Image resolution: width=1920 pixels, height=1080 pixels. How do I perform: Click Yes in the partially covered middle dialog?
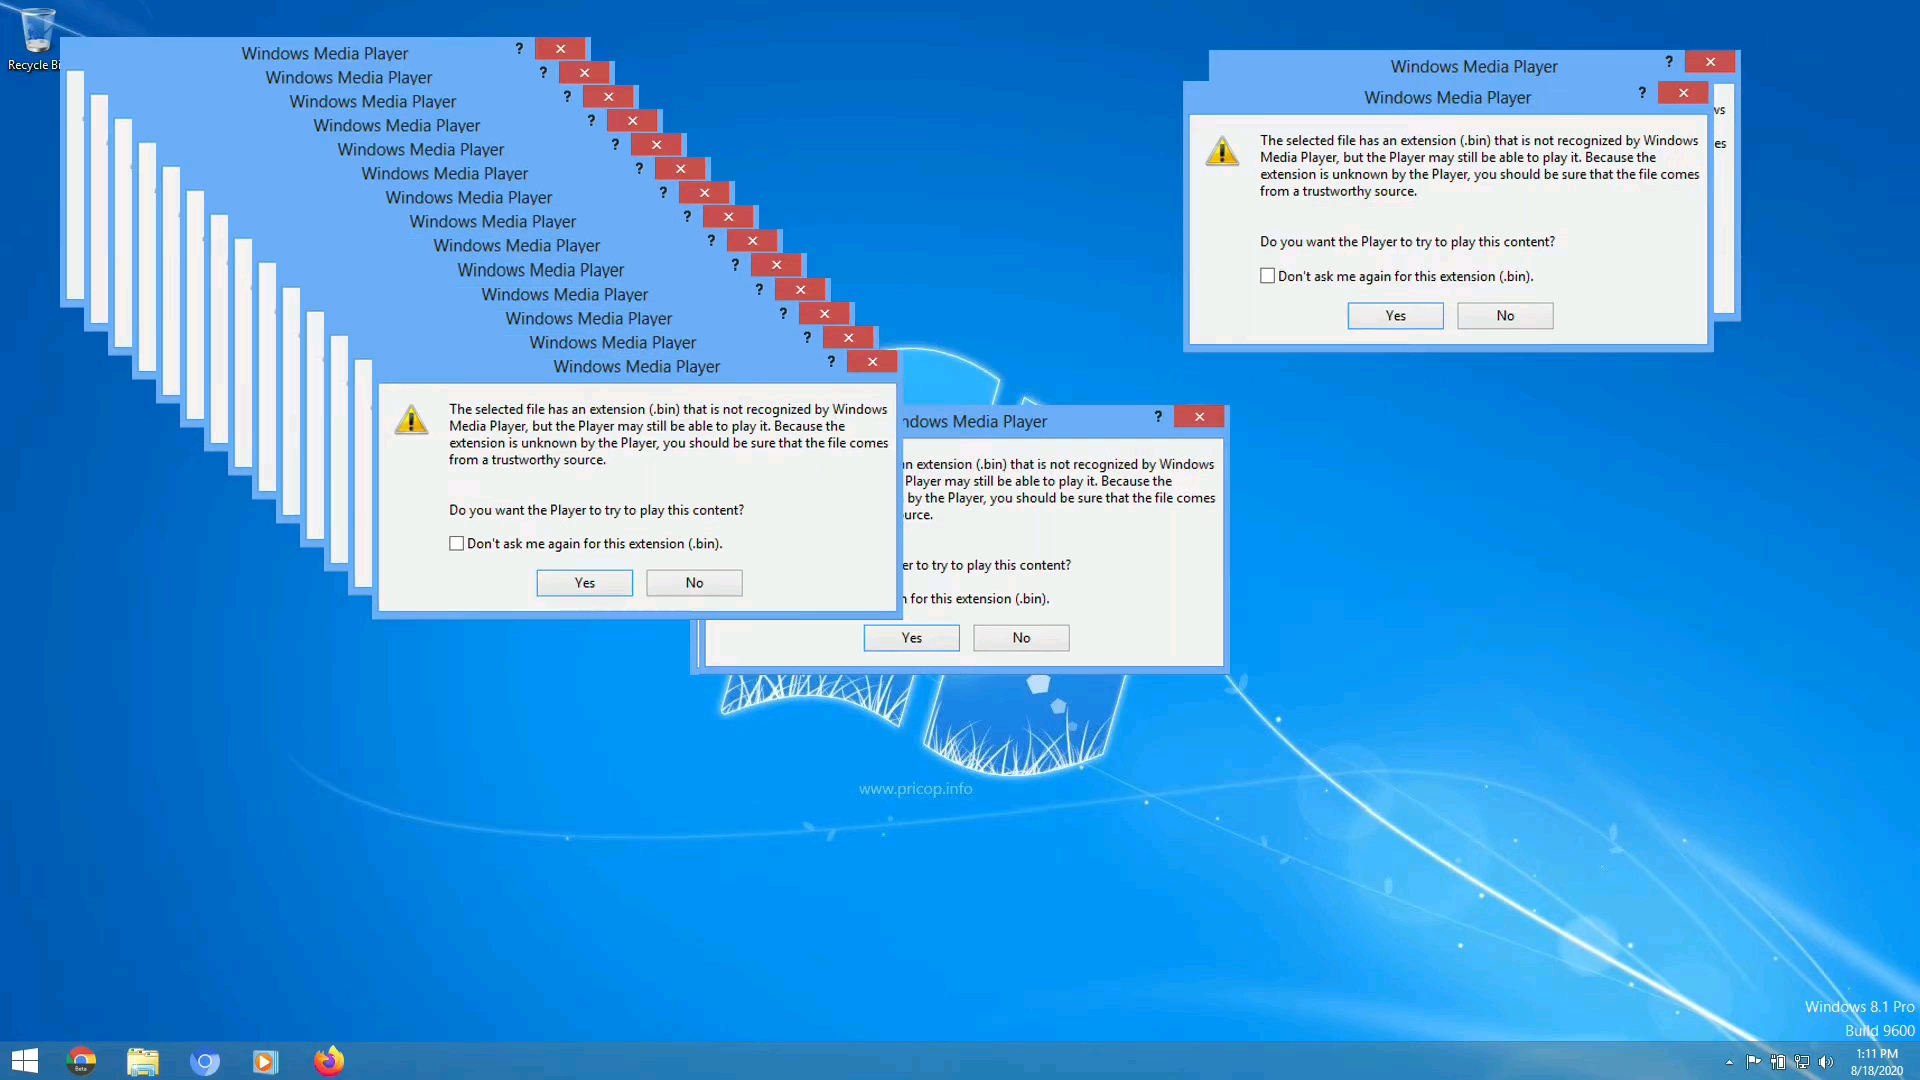[x=912, y=638]
